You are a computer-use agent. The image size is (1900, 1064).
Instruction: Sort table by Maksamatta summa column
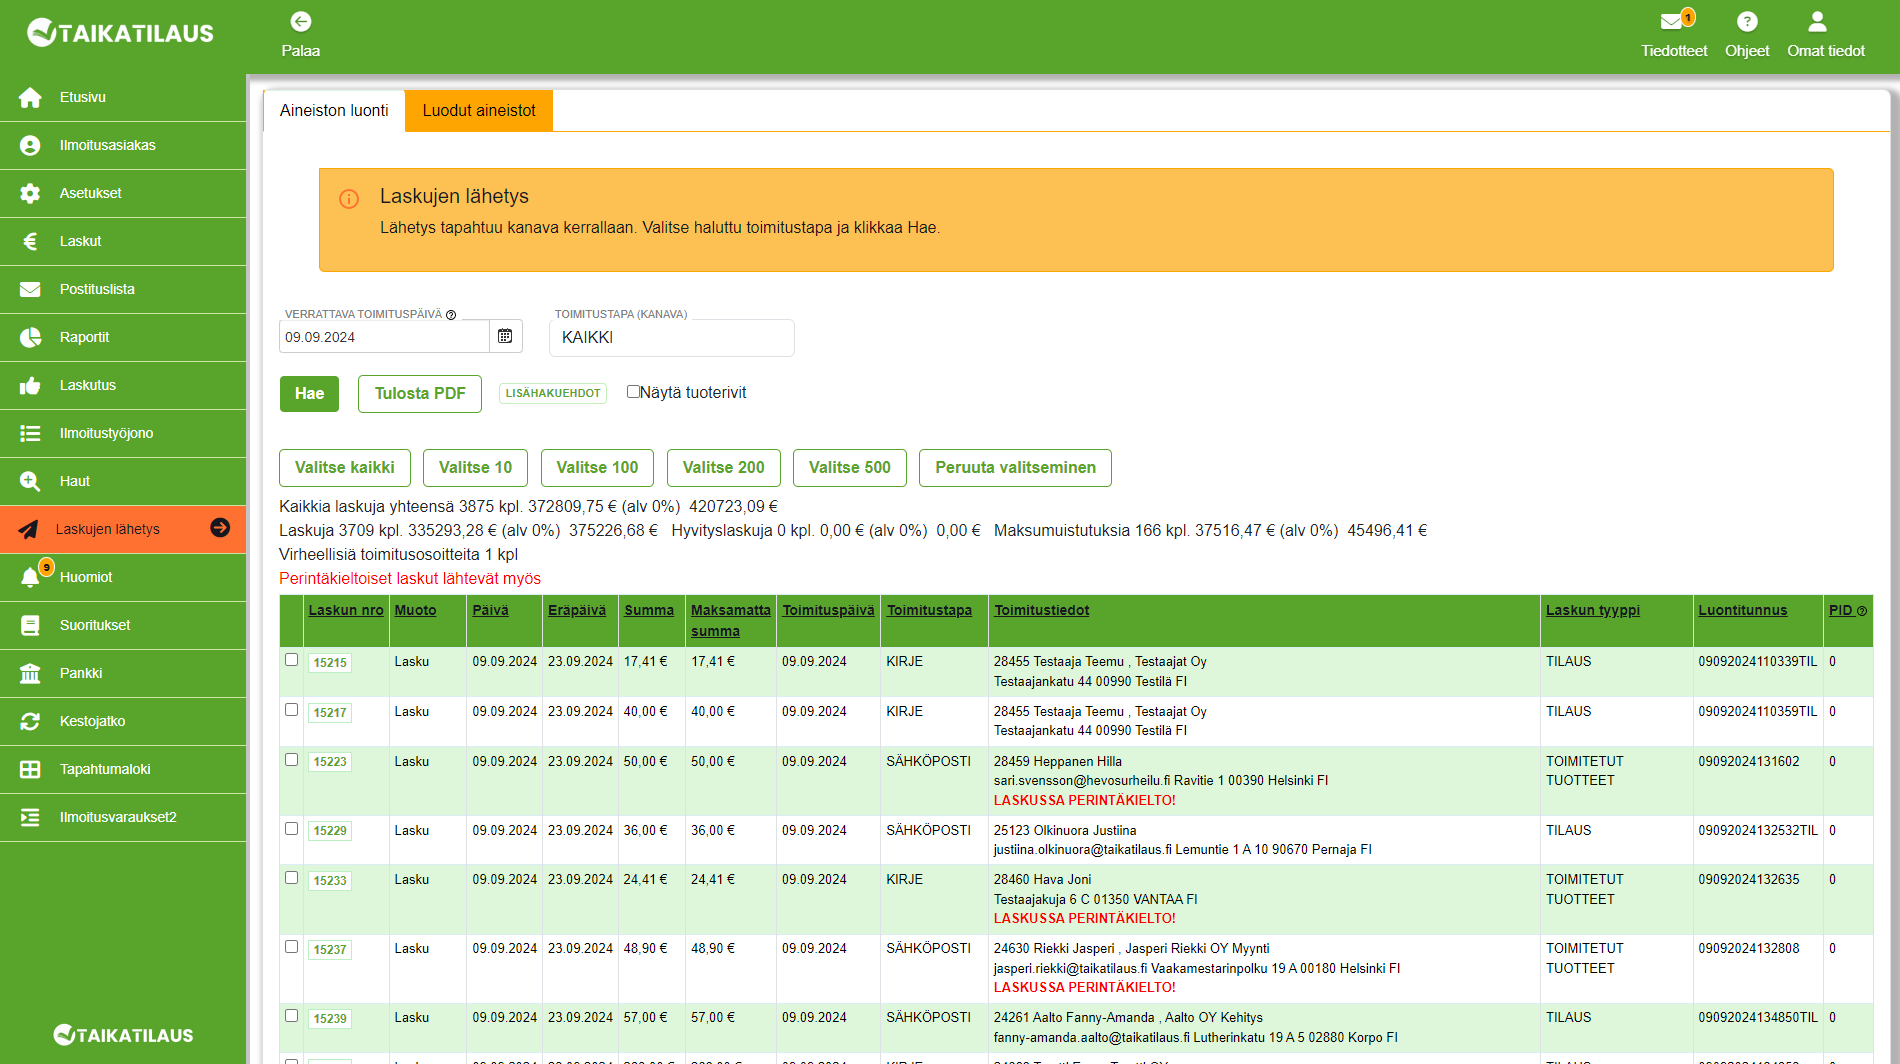click(731, 620)
